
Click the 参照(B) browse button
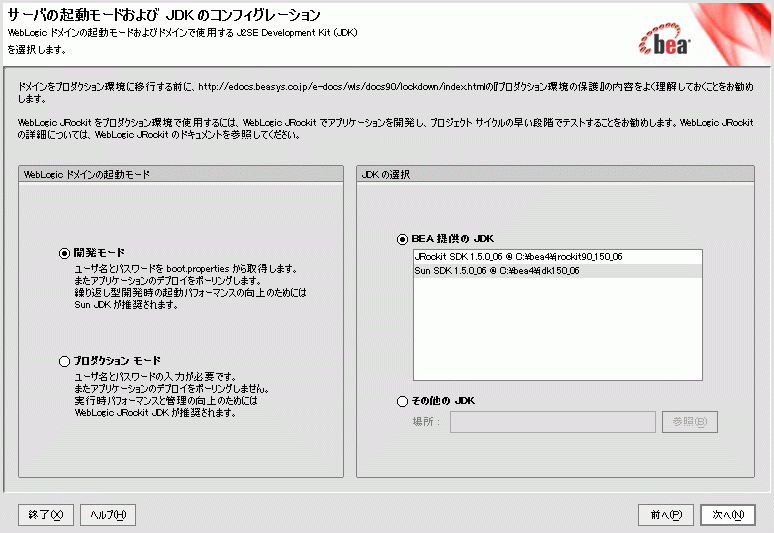coord(690,422)
